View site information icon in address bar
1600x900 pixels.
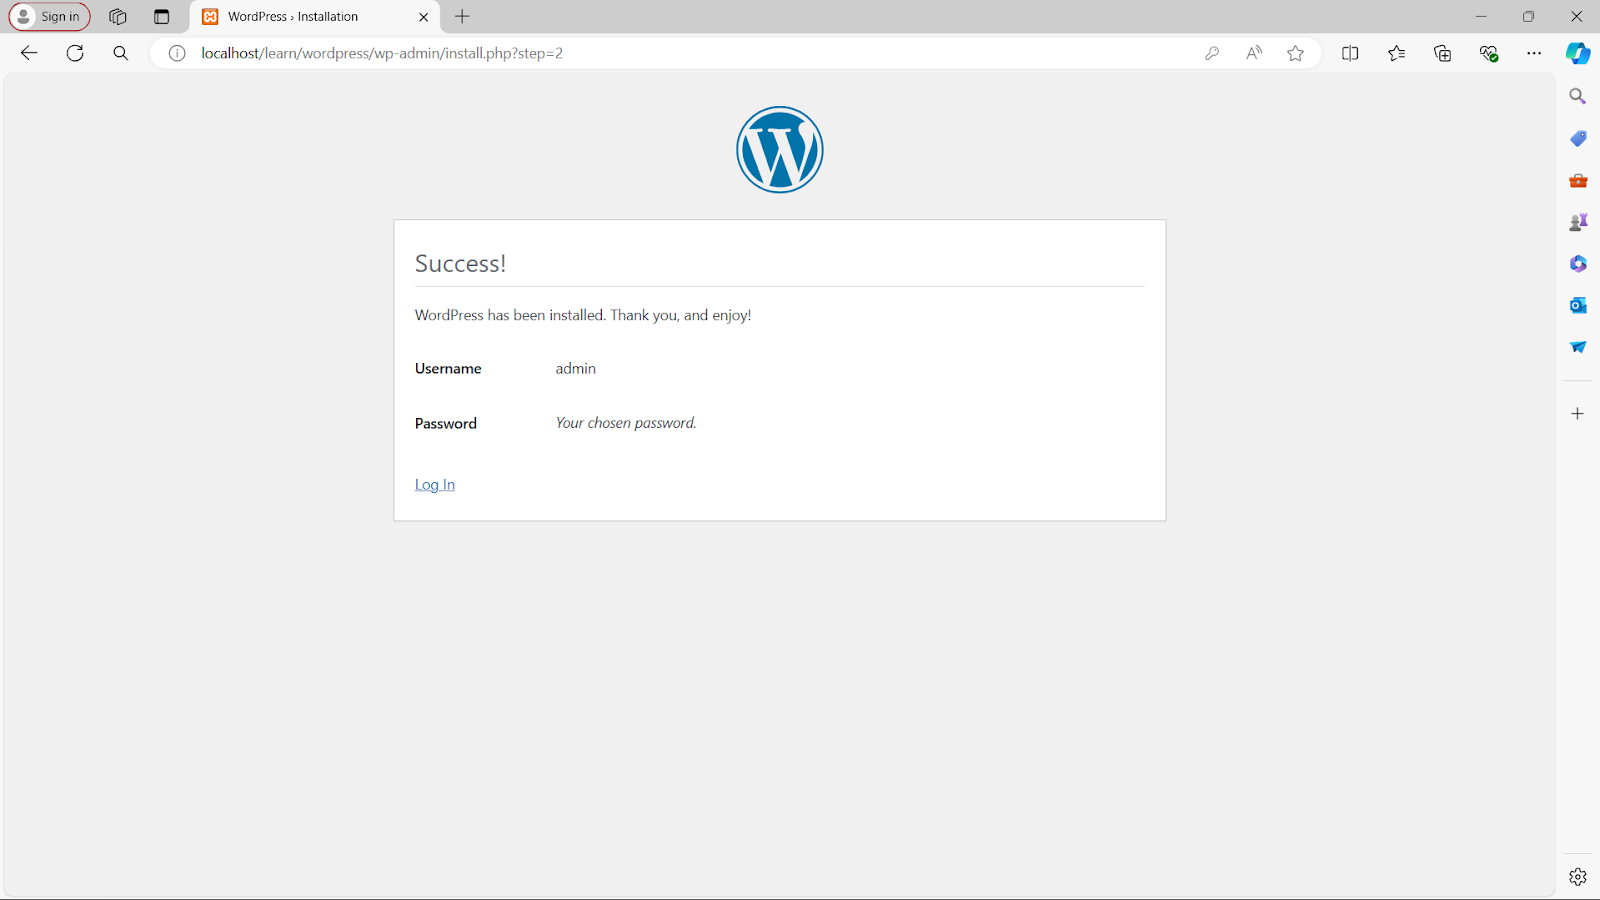(177, 53)
